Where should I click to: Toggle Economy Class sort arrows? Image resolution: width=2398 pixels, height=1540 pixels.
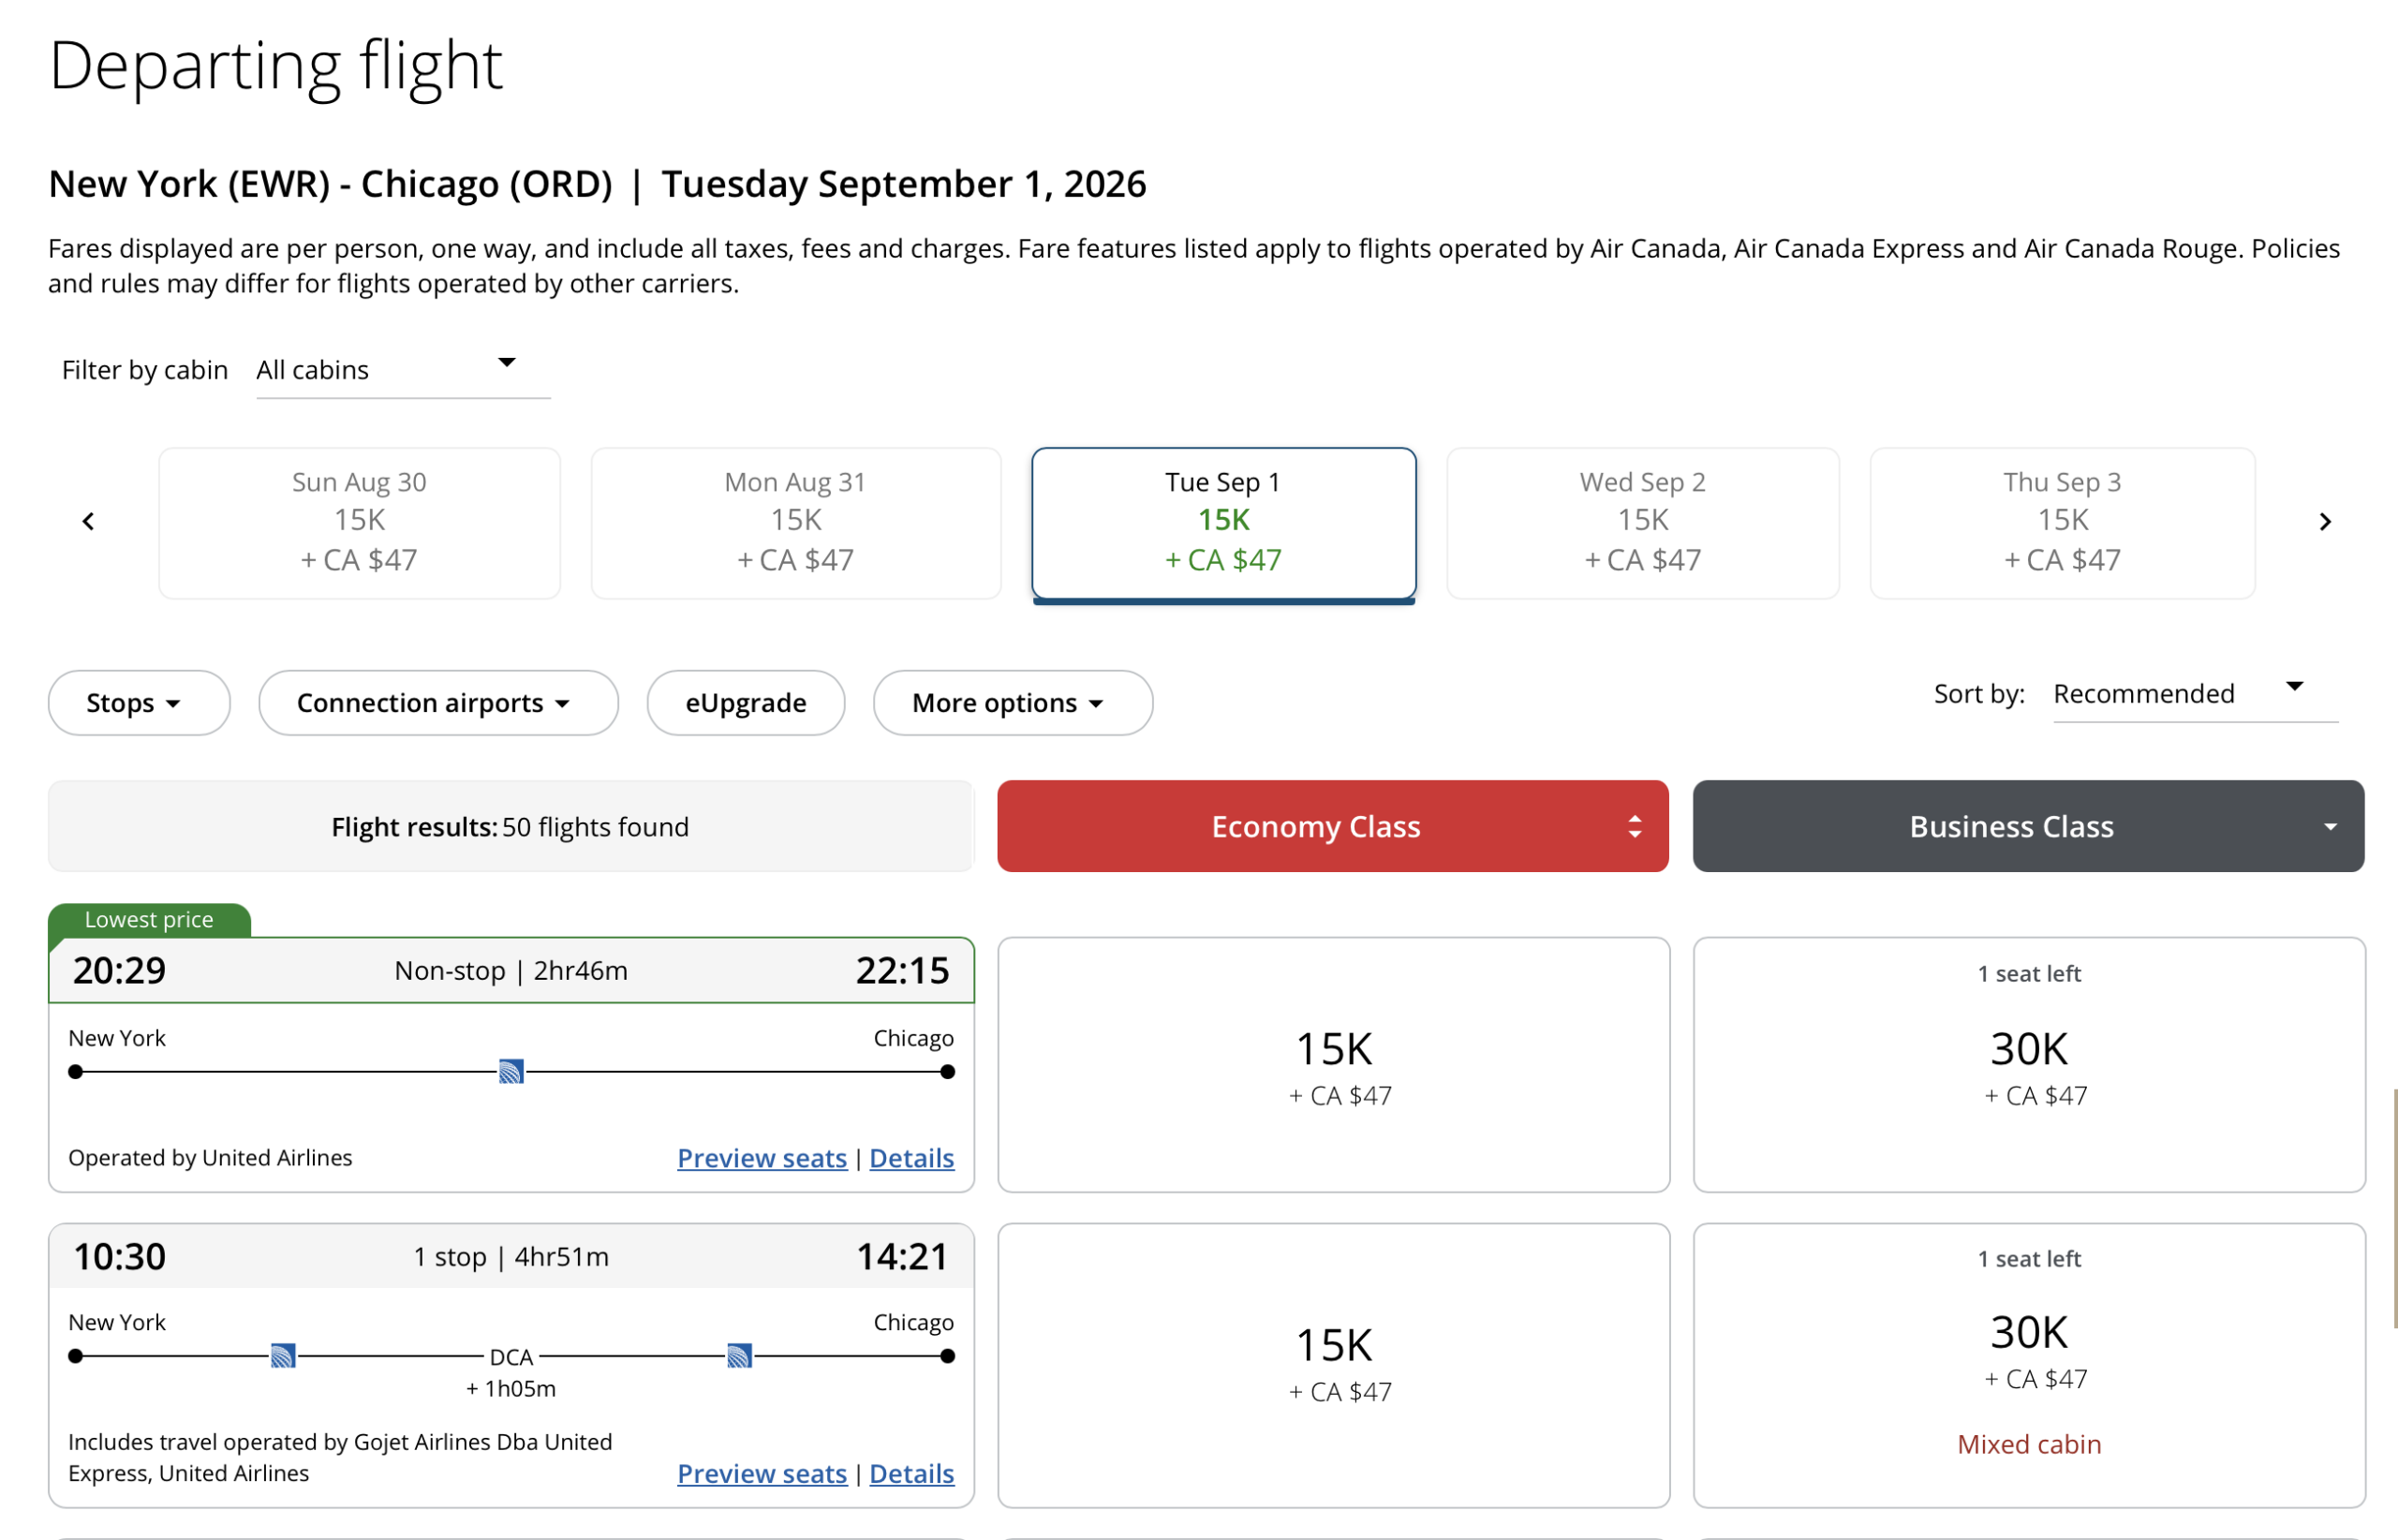click(x=1634, y=826)
